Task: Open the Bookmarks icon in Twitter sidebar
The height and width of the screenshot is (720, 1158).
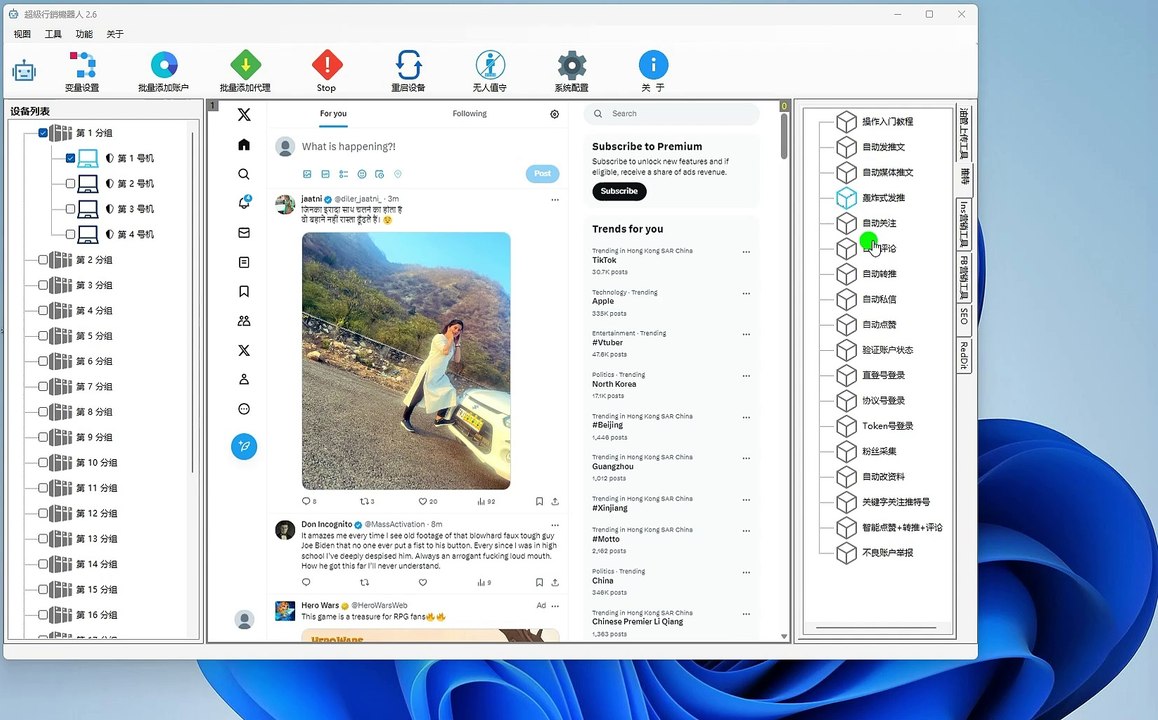Action: coord(244,292)
